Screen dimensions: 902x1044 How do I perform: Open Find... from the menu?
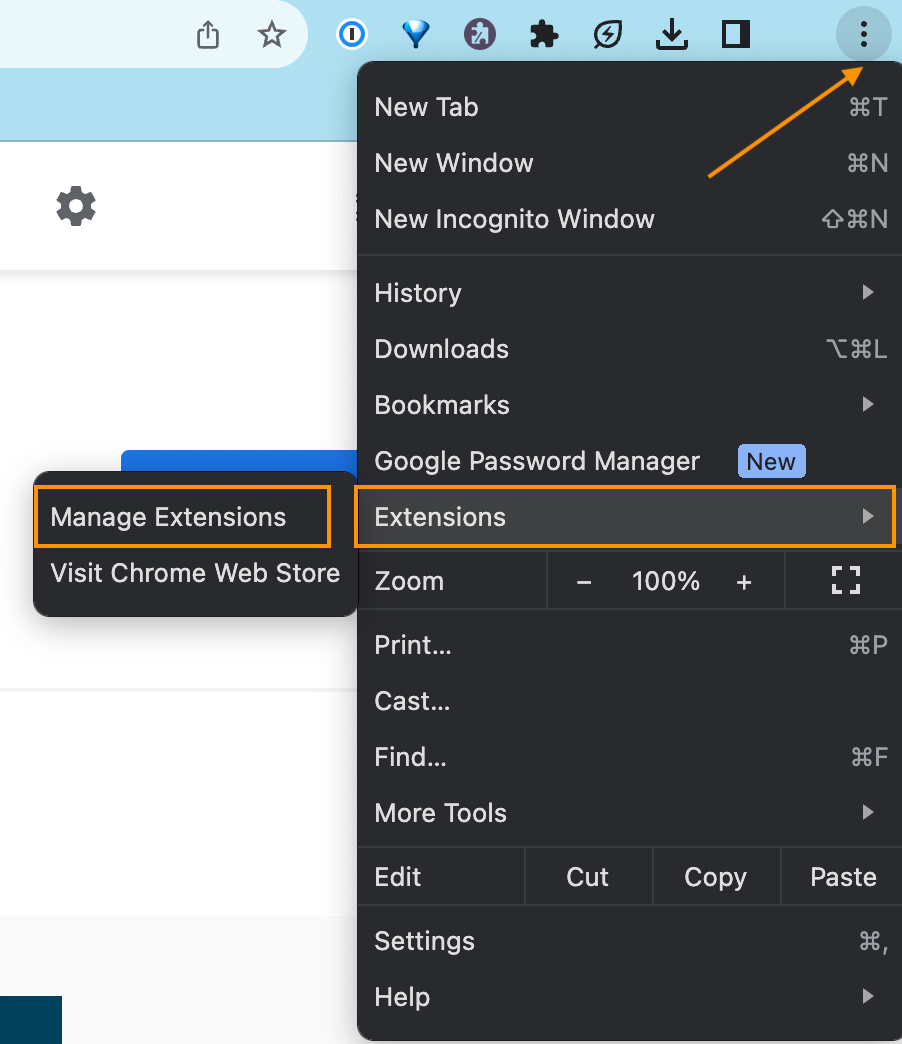pos(630,757)
